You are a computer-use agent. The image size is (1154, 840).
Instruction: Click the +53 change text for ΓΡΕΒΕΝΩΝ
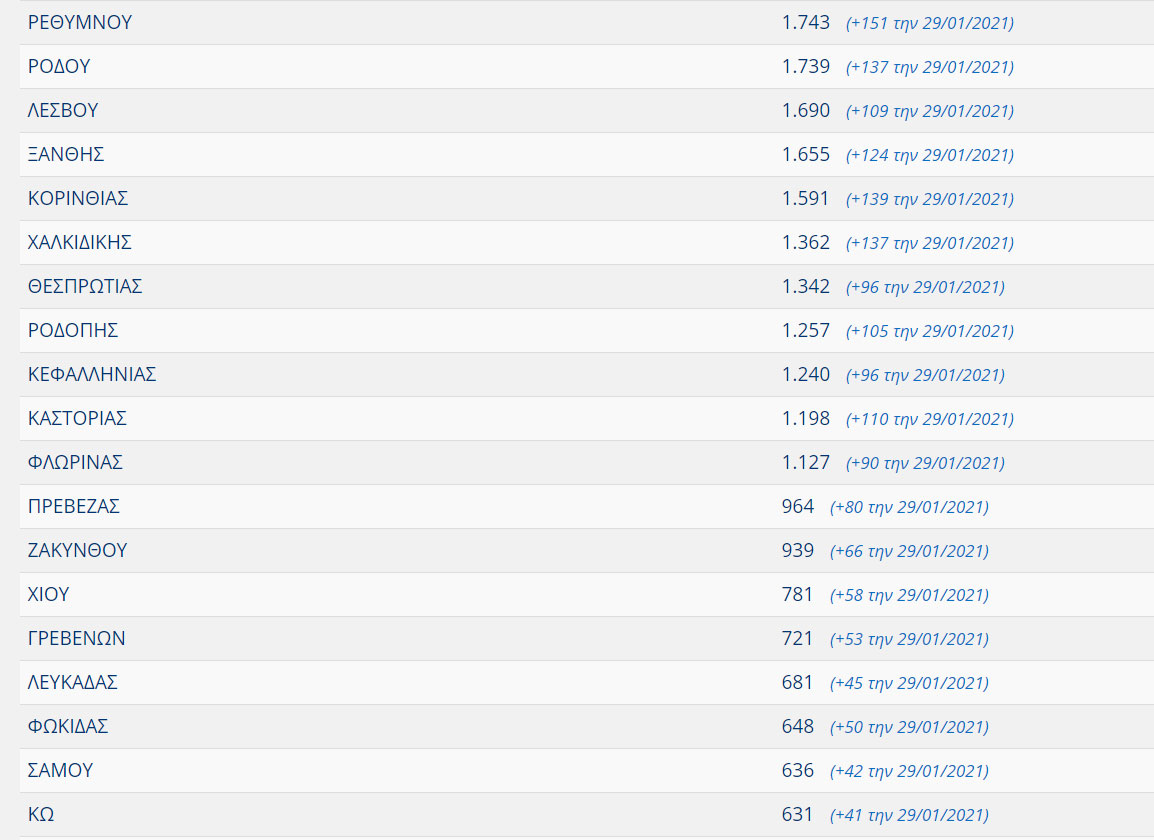tap(909, 640)
